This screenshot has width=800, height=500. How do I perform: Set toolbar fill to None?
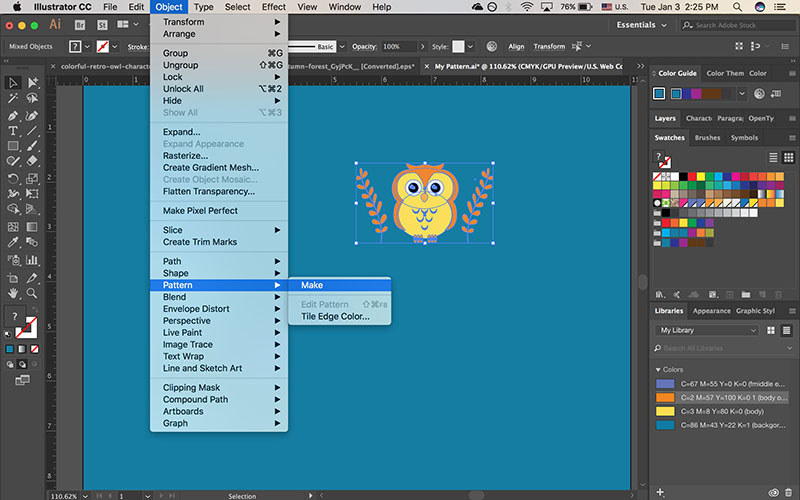point(34,349)
